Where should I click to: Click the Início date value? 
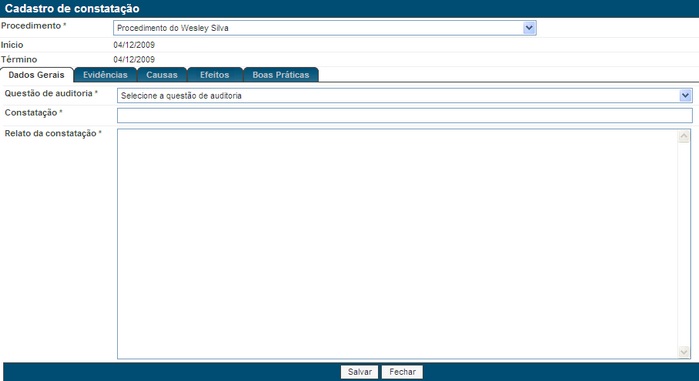point(134,45)
